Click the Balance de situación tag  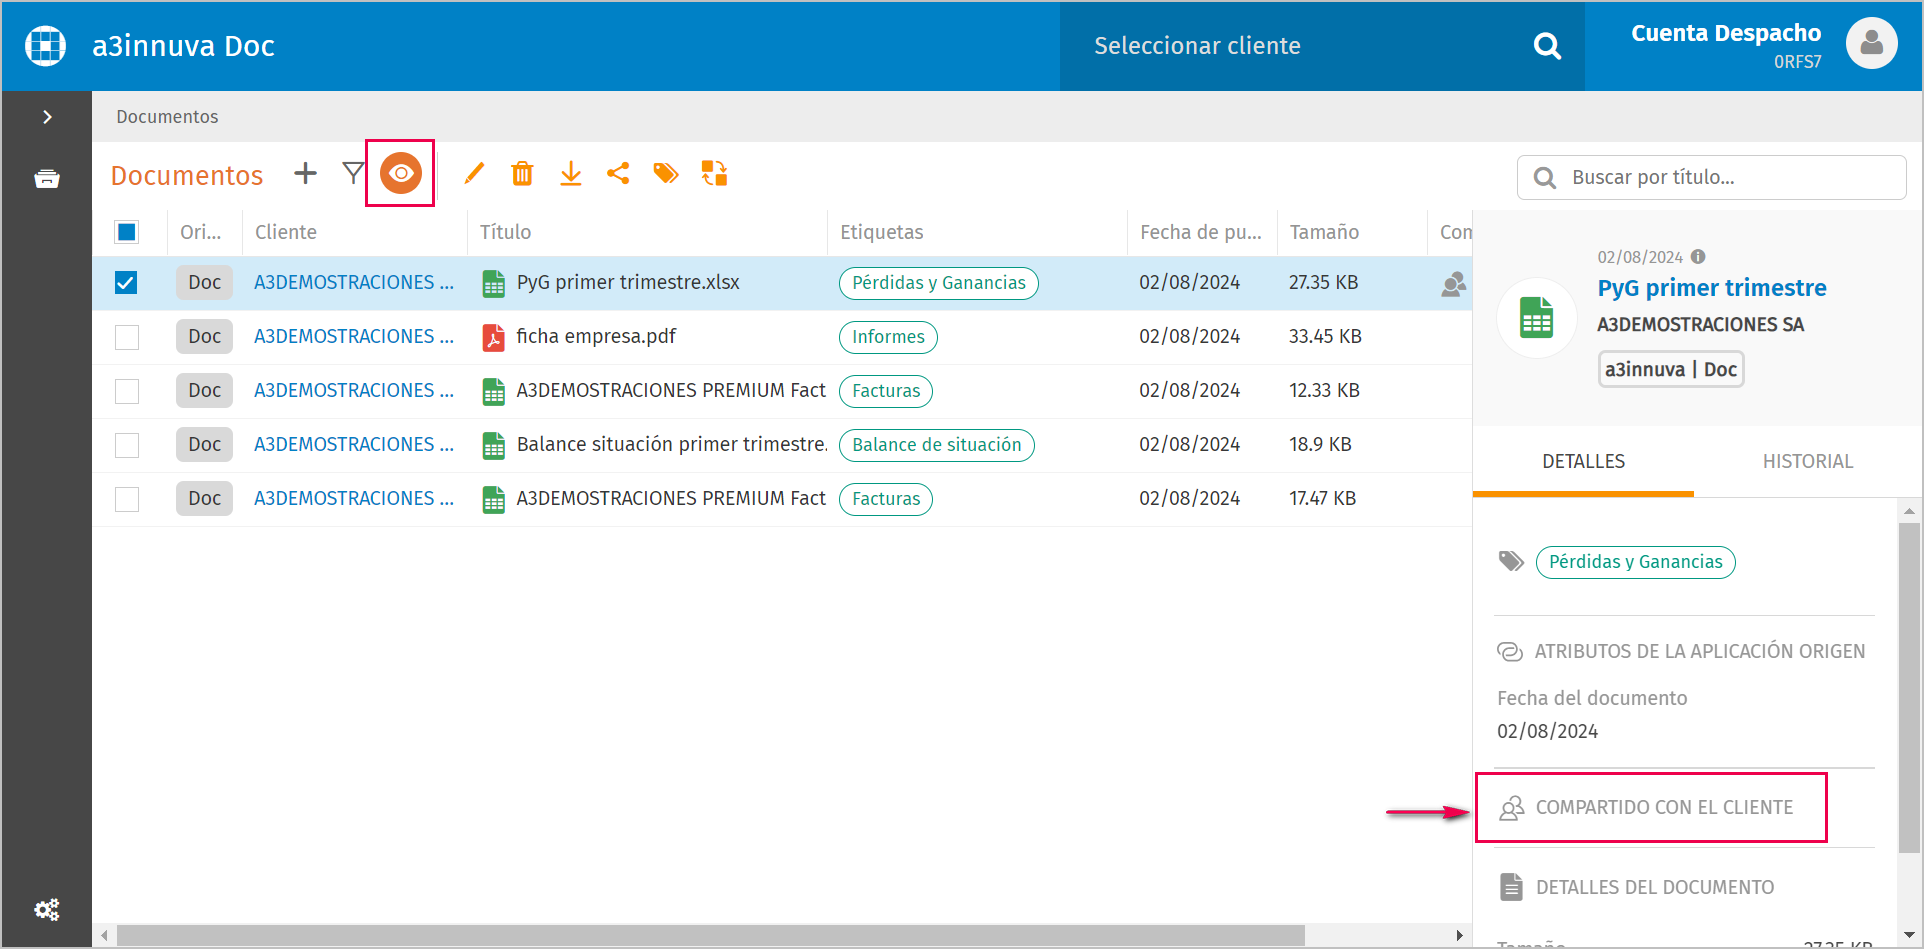(x=936, y=445)
